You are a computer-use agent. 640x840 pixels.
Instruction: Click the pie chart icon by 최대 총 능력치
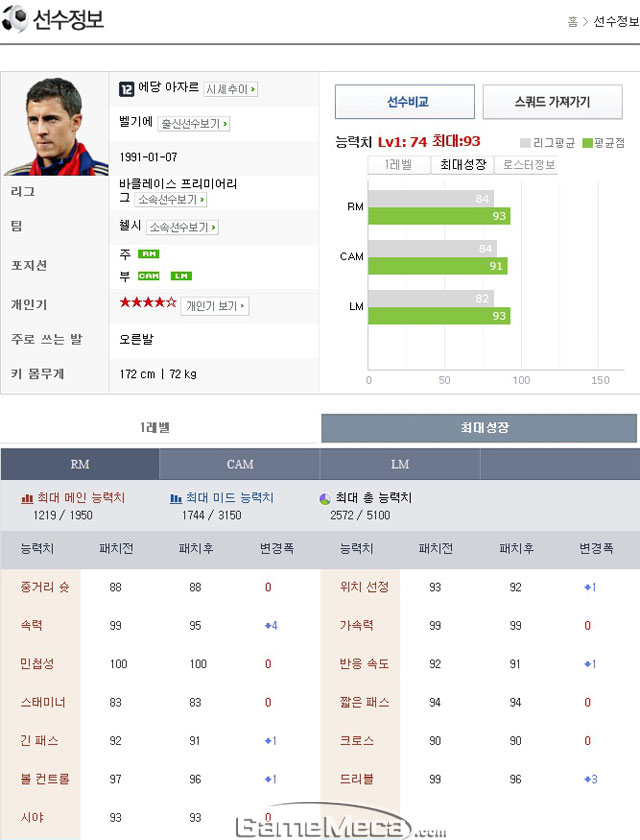[x=325, y=499]
